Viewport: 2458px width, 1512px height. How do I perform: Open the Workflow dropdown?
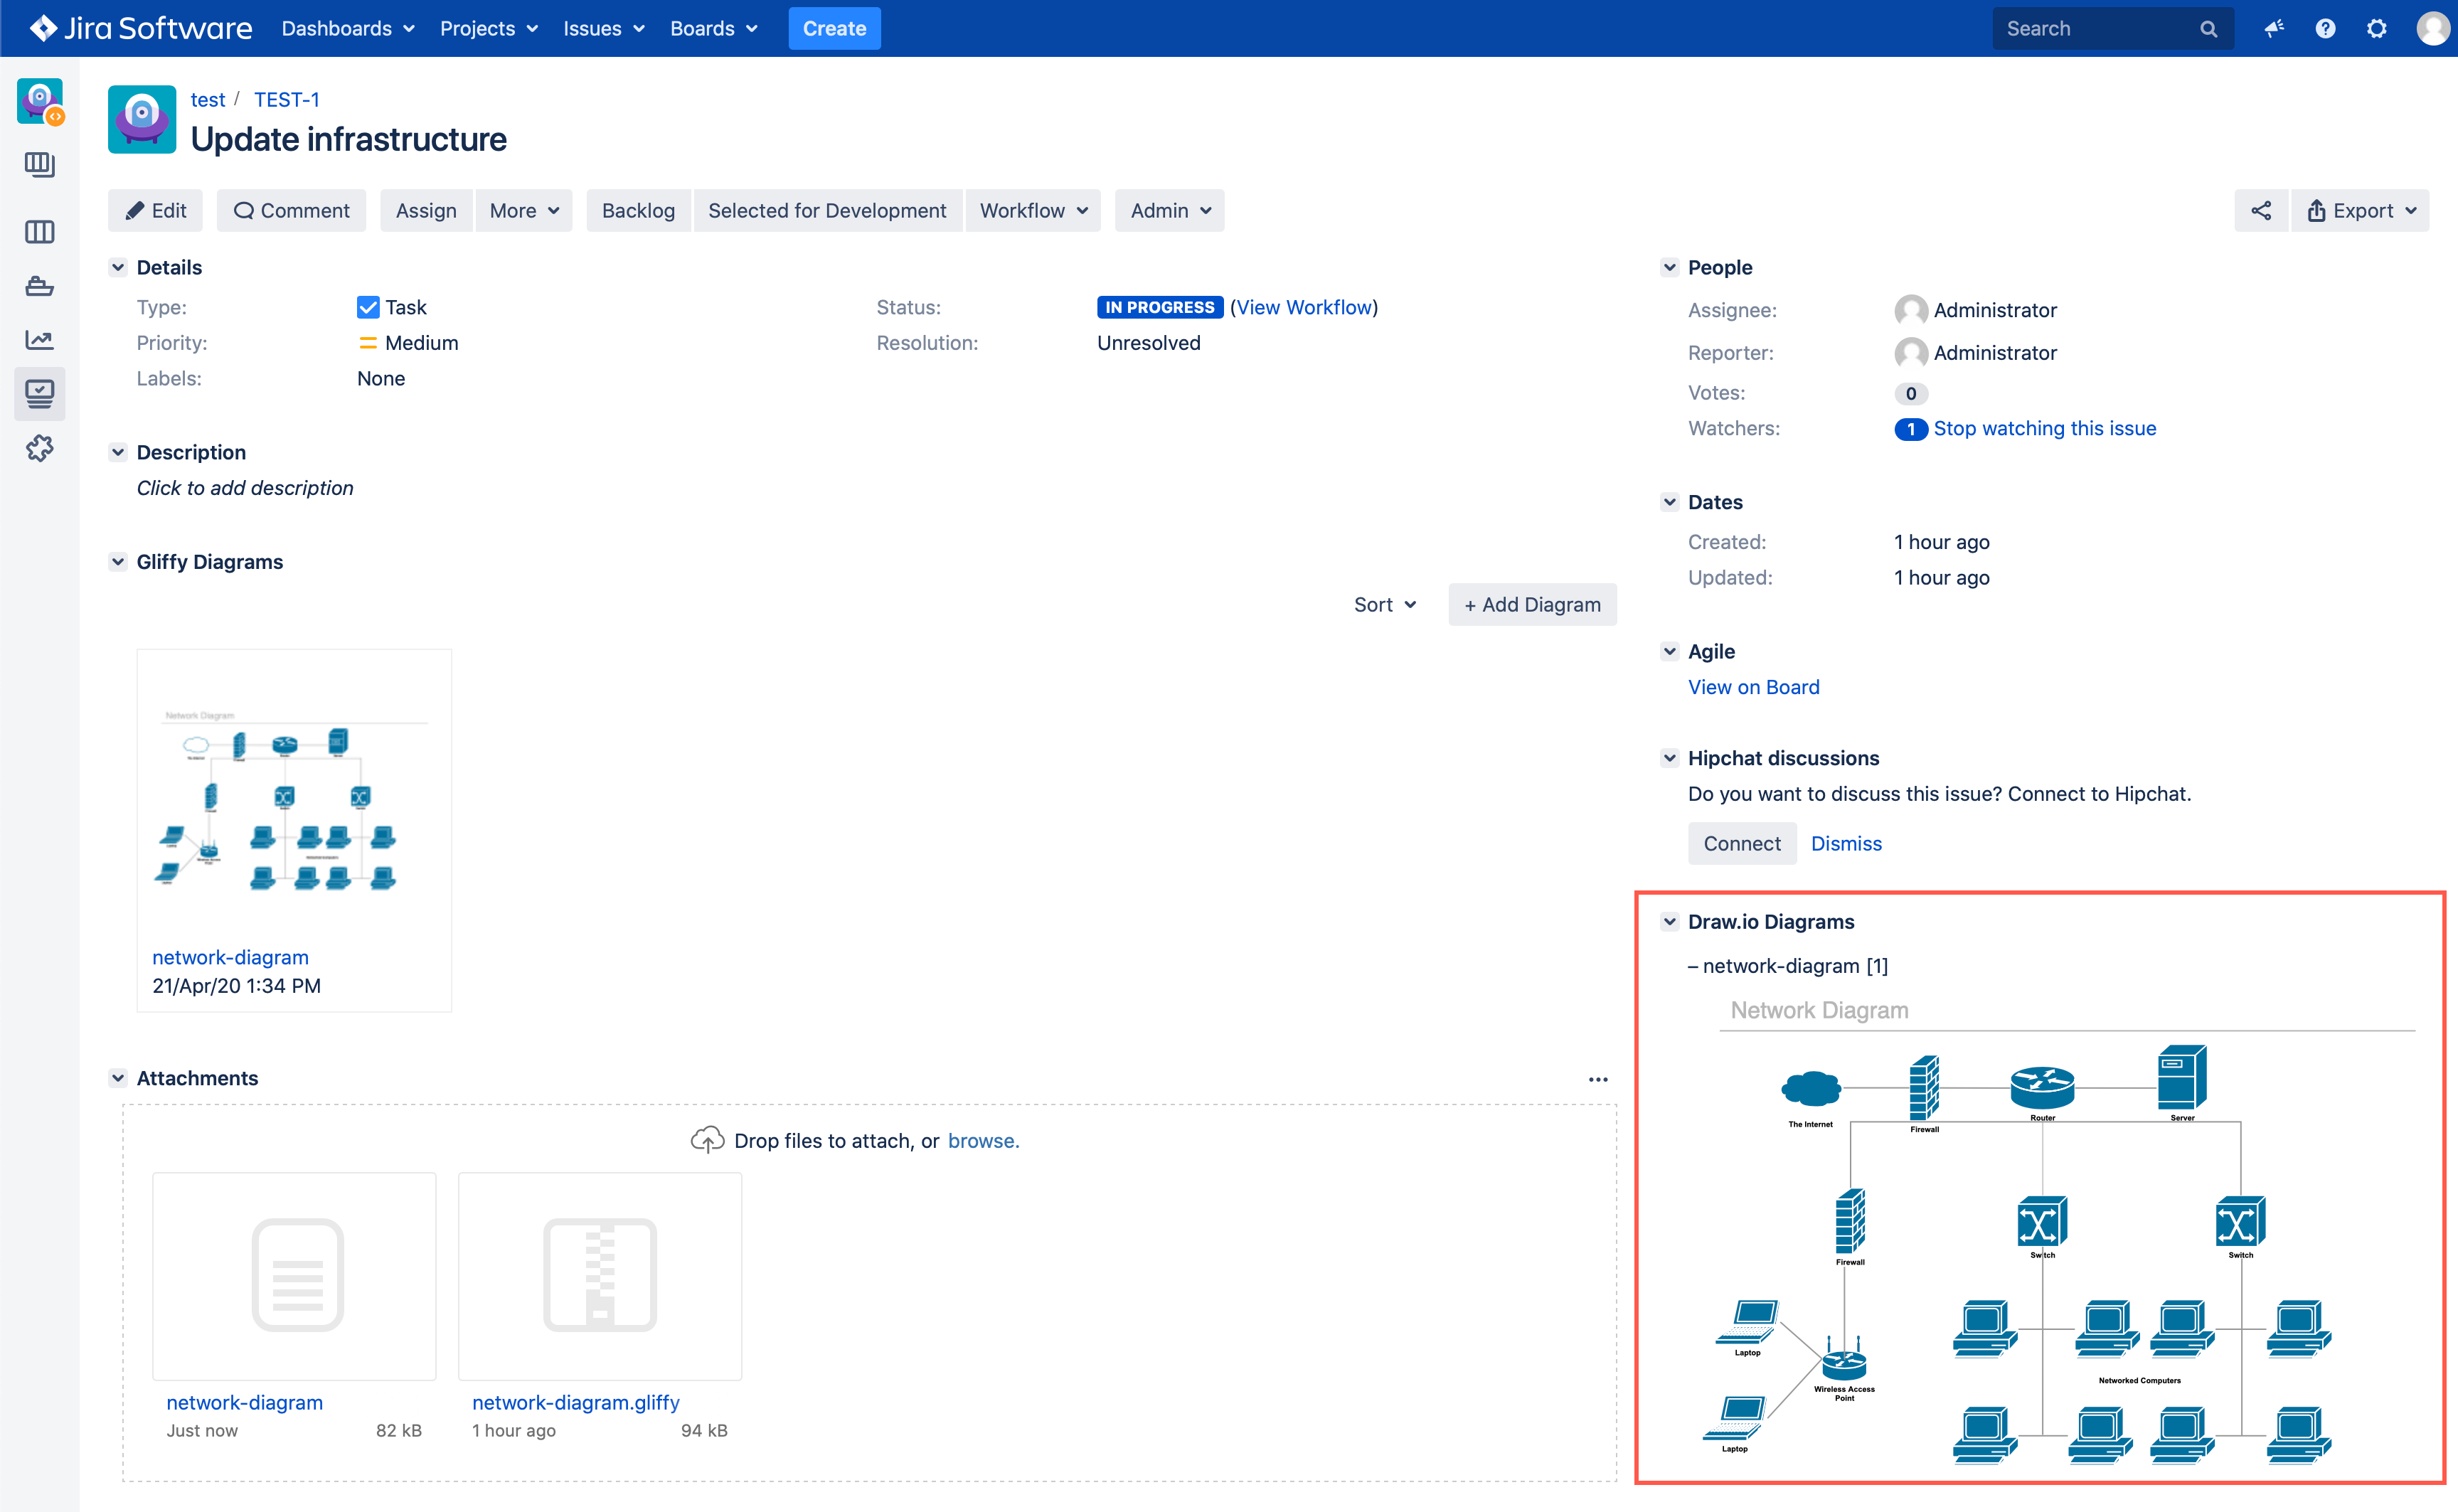[1033, 210]
